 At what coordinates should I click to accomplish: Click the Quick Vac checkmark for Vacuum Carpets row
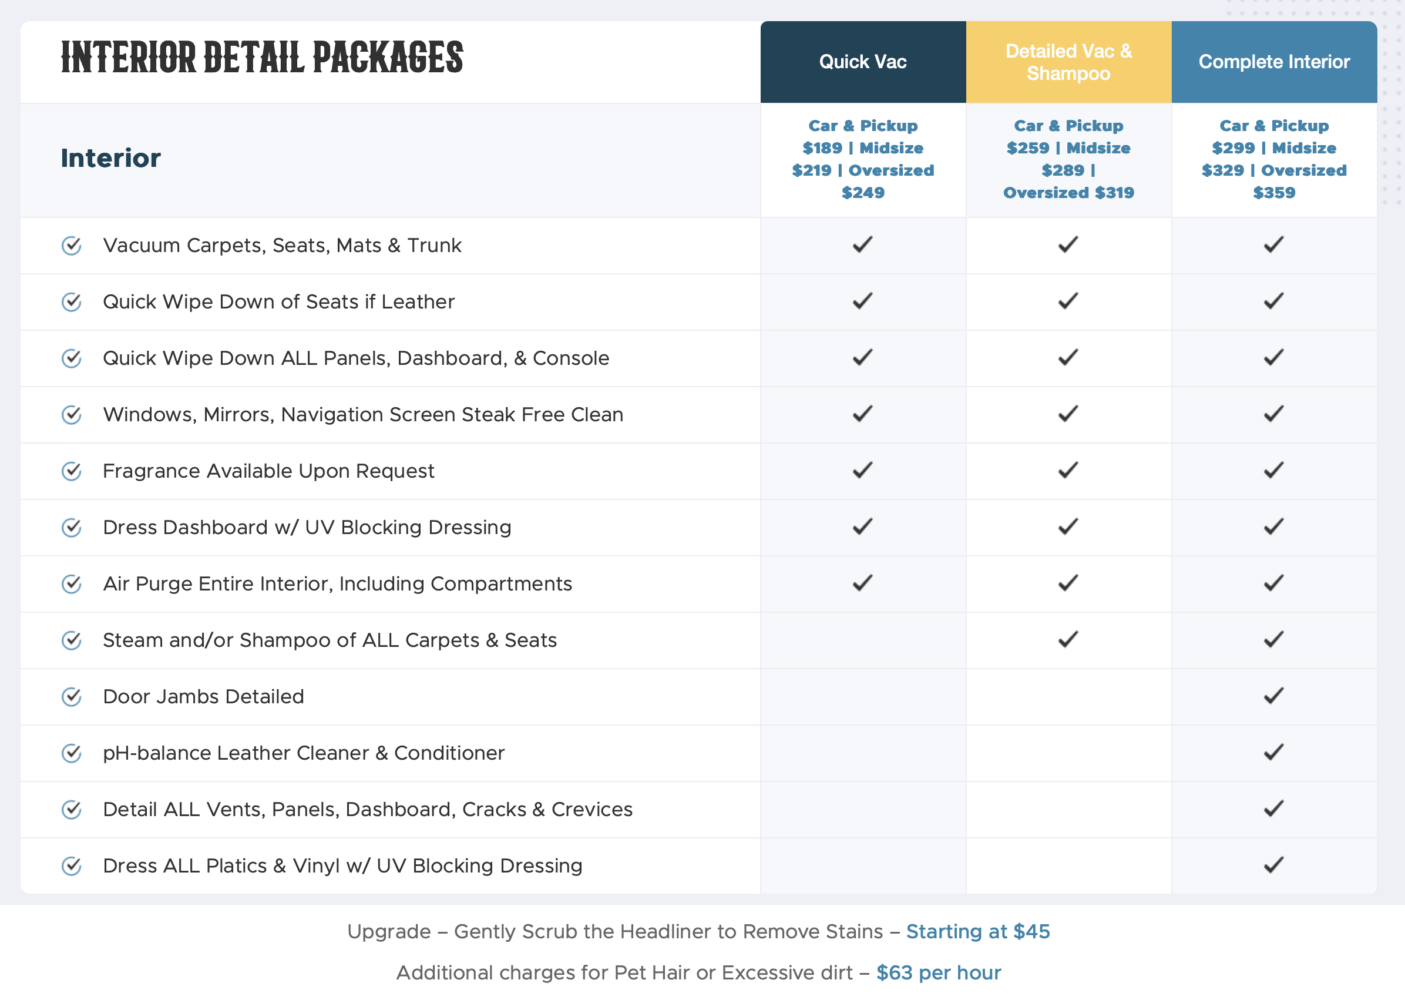pyautogui.click(x=863, y=244)
